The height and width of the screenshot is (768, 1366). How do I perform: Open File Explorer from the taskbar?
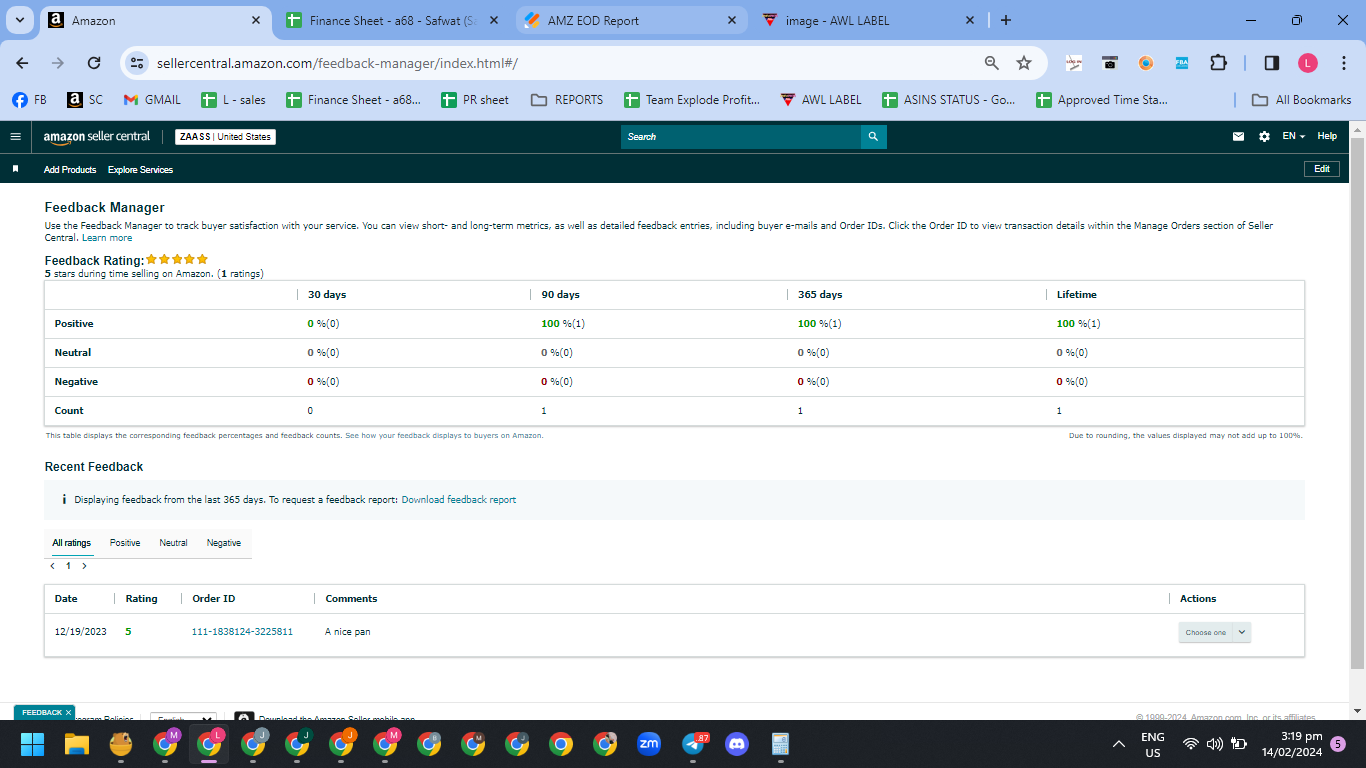click(77, 743)
